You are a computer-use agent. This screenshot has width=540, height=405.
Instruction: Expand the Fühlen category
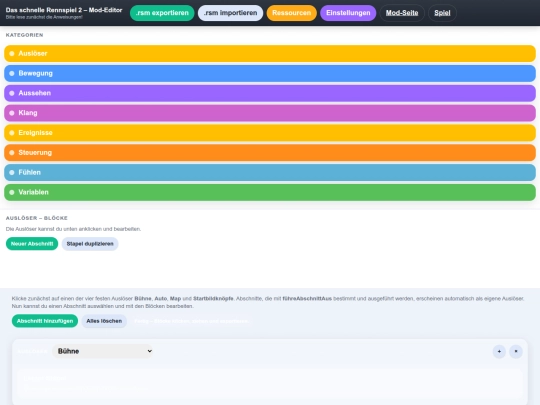click(x=270, y=172)
